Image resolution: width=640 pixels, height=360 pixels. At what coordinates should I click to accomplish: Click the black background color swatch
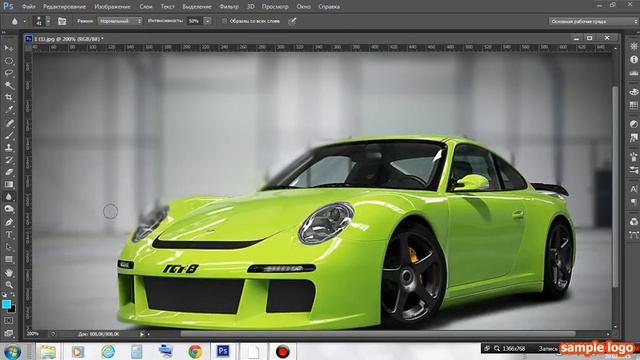pyautogui.click(x=12, y=309)
